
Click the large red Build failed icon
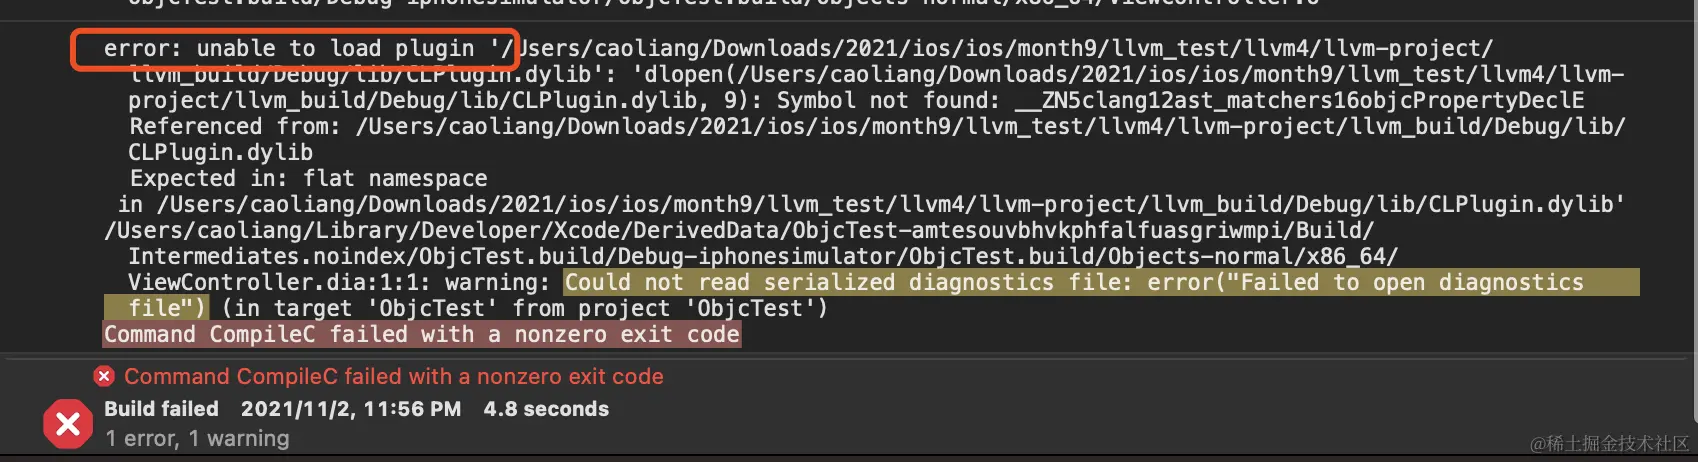point(68,424)
